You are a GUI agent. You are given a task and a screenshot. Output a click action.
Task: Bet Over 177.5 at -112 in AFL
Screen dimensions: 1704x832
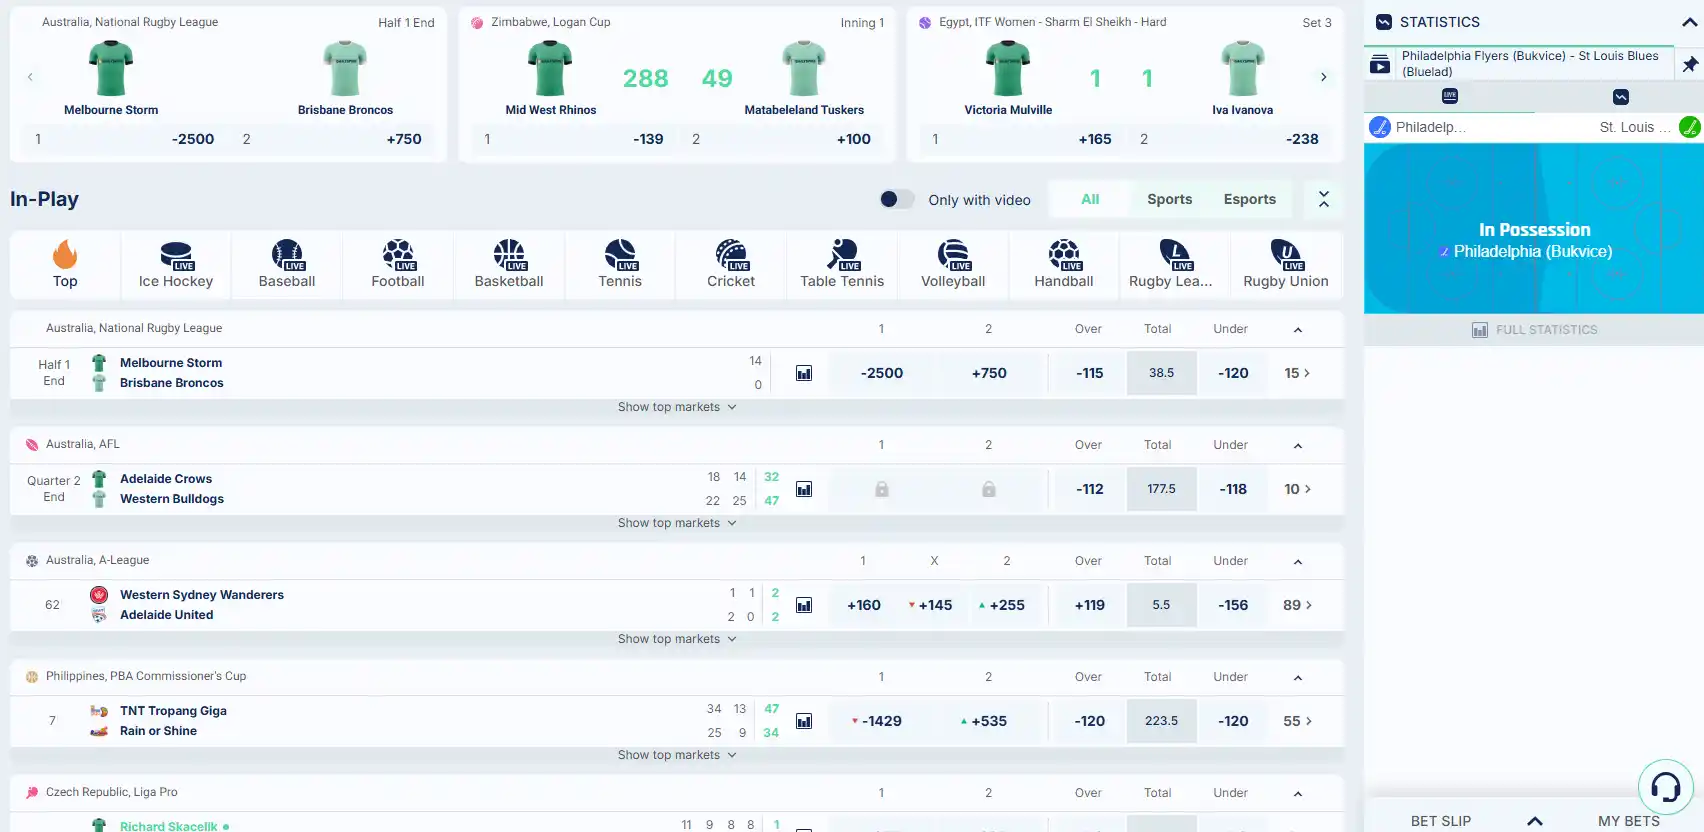click(x=1089, y=489)
